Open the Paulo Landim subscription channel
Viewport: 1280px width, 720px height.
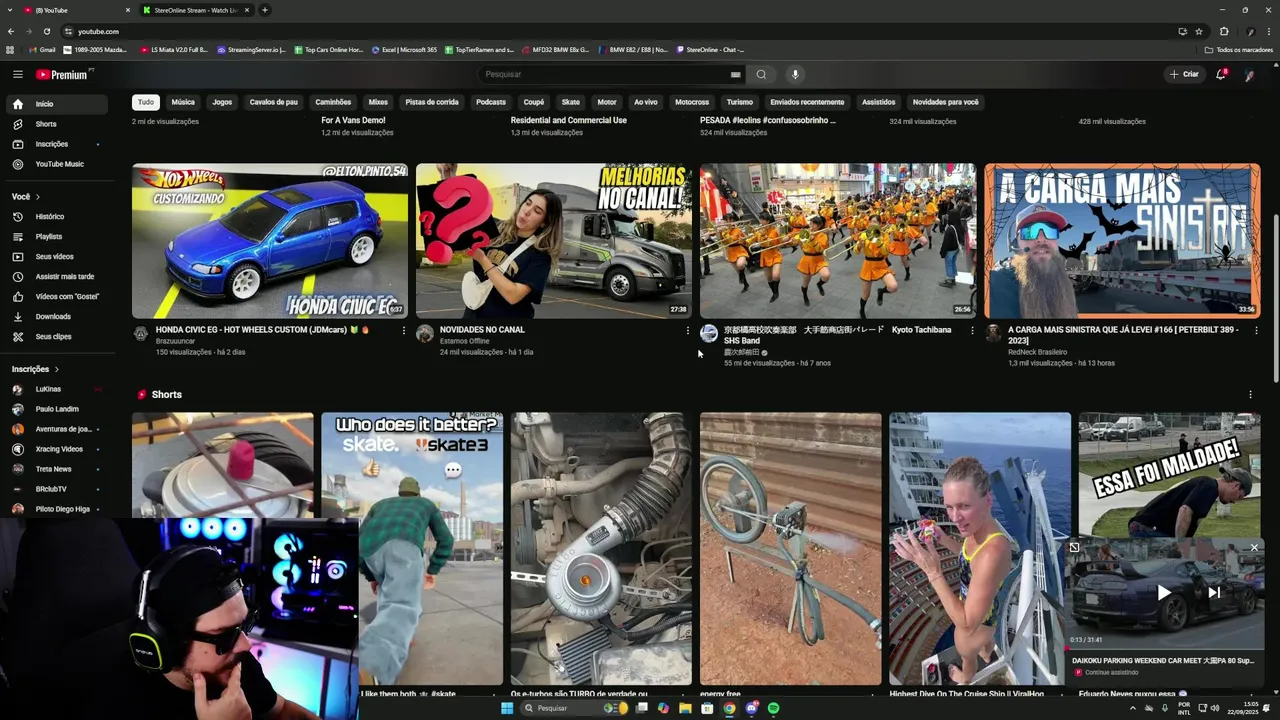click(56, 409)
